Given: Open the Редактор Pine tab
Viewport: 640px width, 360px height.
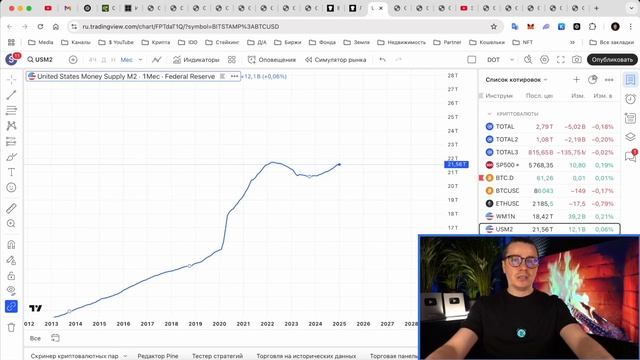Looking at the screenshot, I should point(158,356).
